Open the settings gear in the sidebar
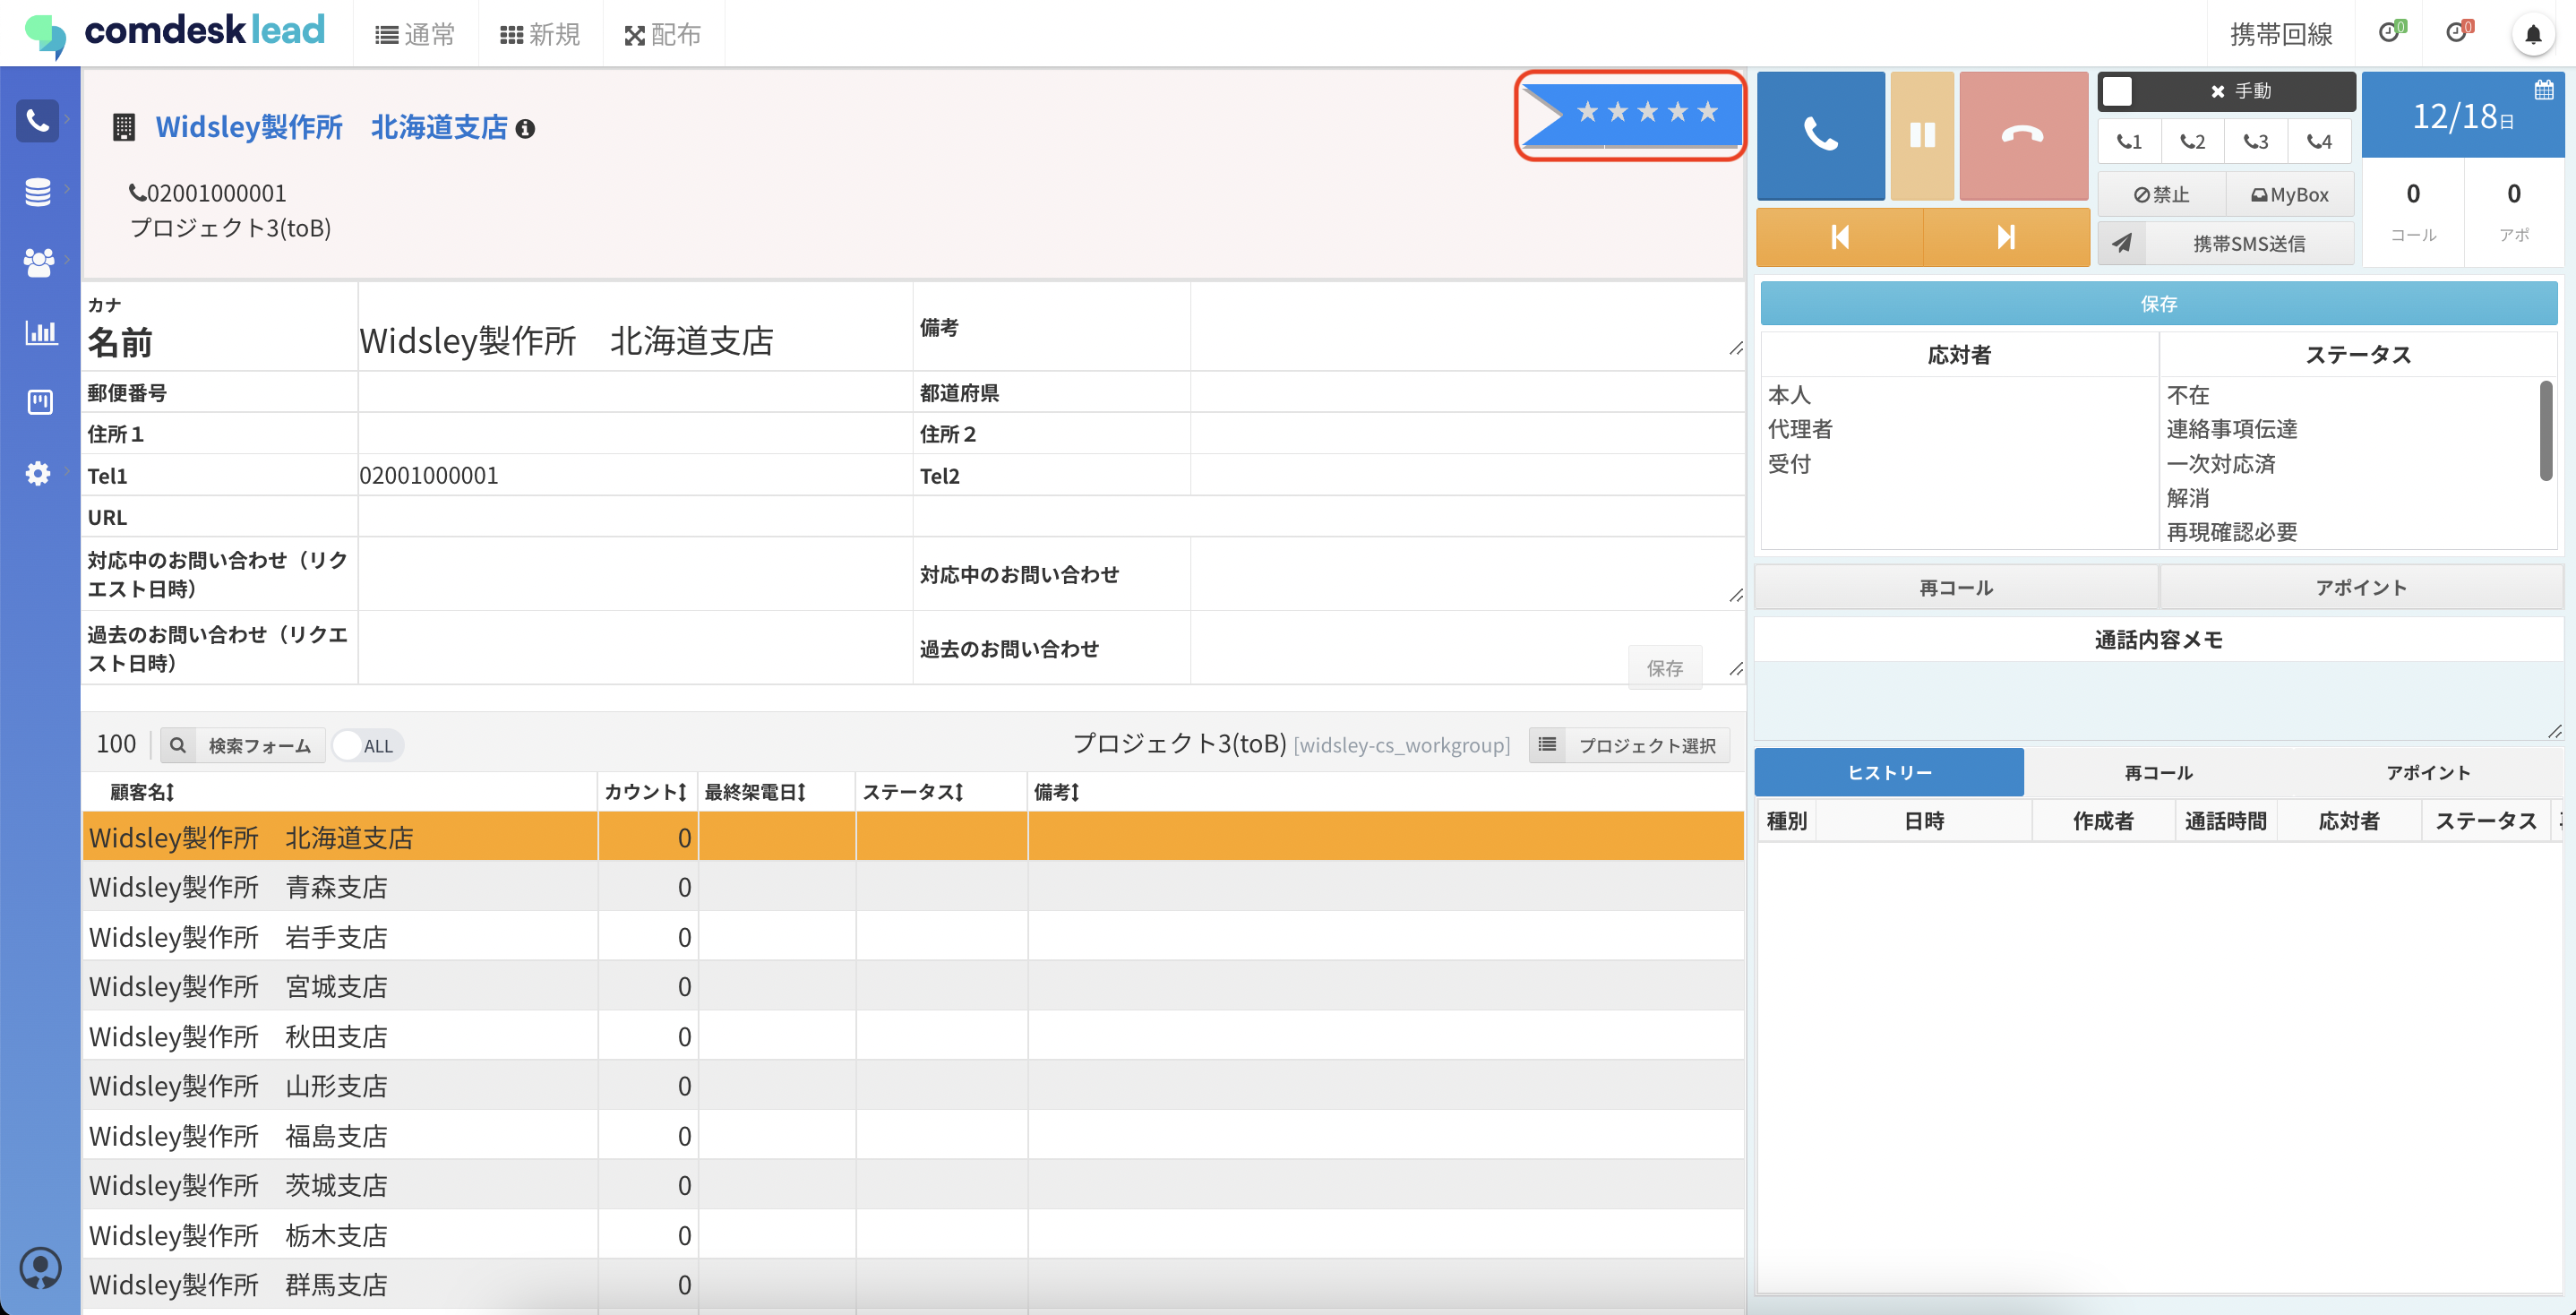The image size is (2576, 1315). (x=38, y=473)
